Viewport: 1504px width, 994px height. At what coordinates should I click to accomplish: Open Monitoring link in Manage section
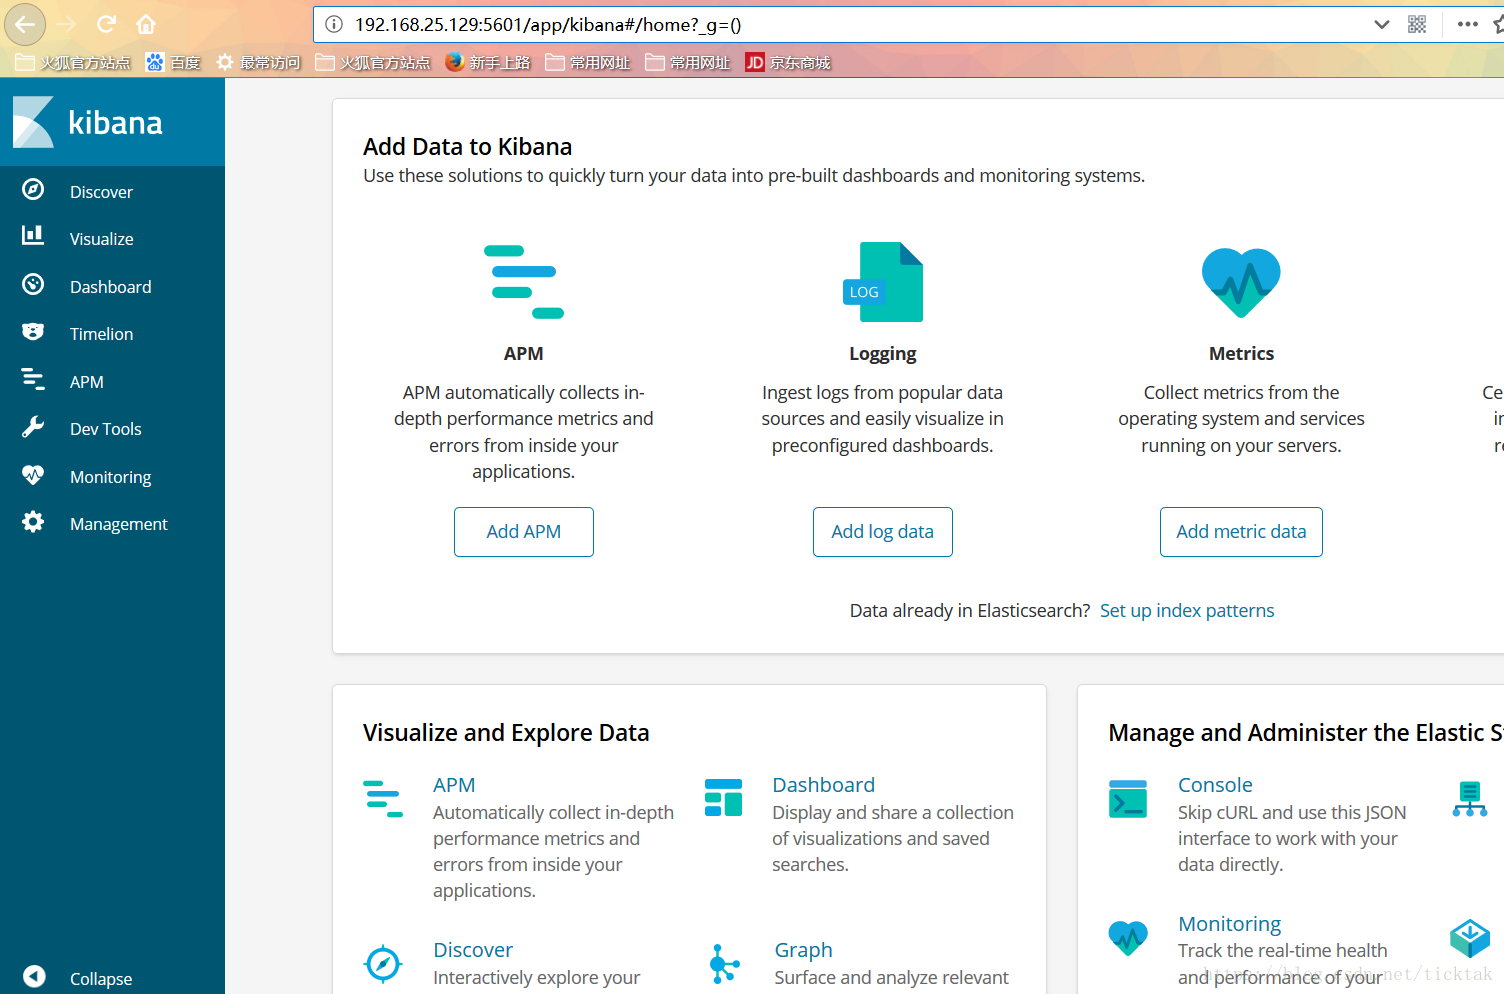click(1229, 924)
